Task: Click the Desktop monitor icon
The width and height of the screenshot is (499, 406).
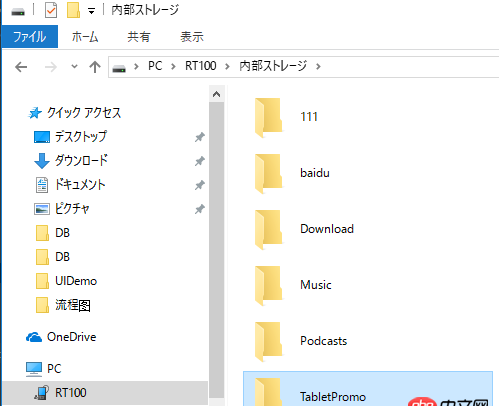Action: 42,137
